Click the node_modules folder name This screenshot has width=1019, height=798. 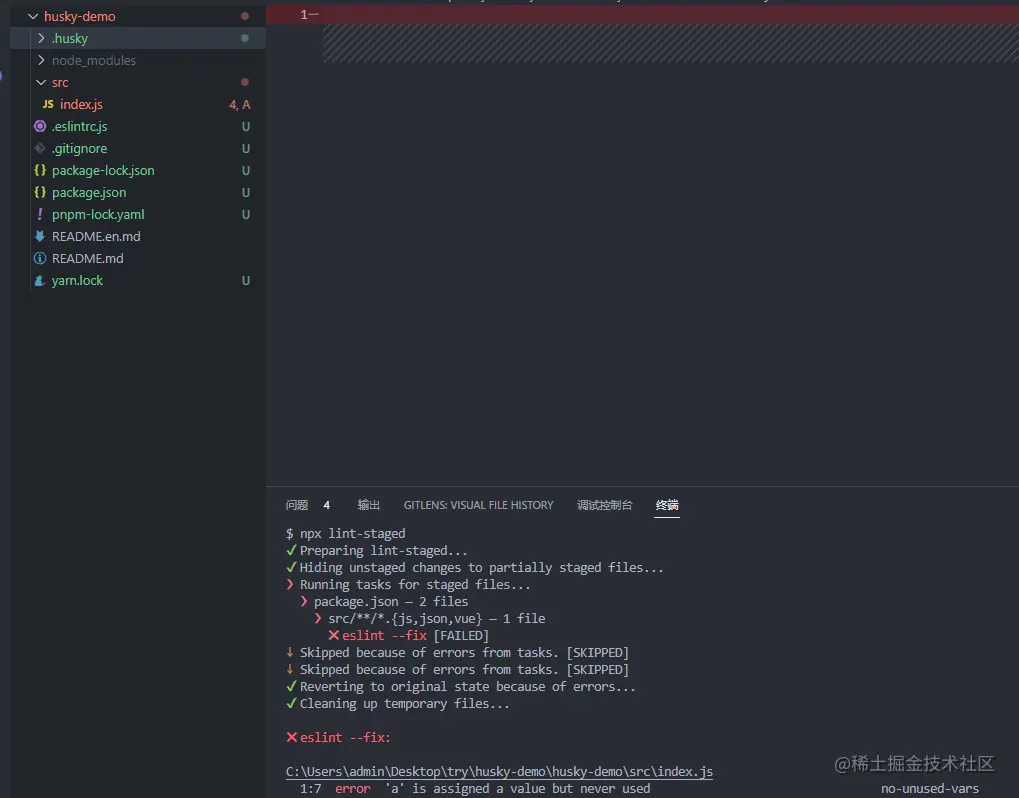pyautogui.click(x=94, y=60)
